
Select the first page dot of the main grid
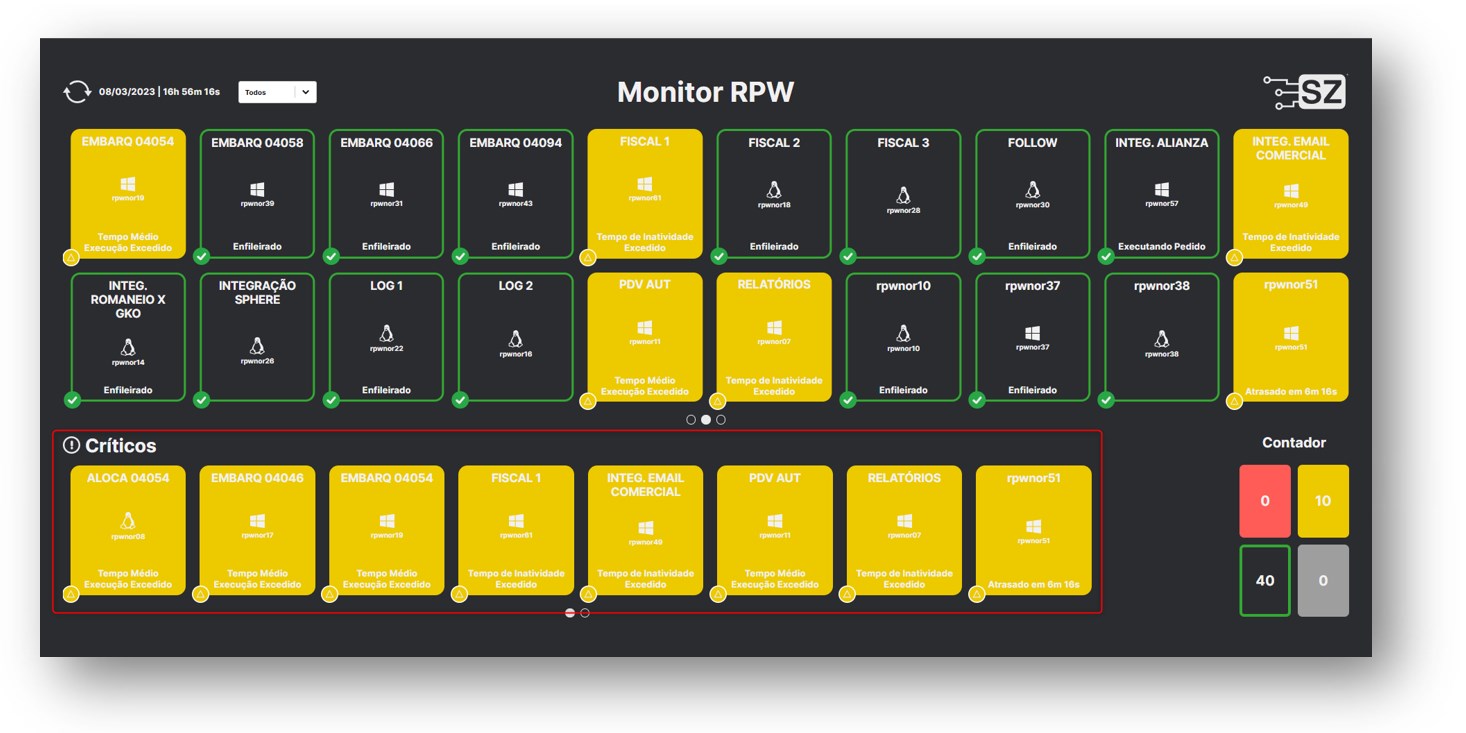[x=691, y=420]
